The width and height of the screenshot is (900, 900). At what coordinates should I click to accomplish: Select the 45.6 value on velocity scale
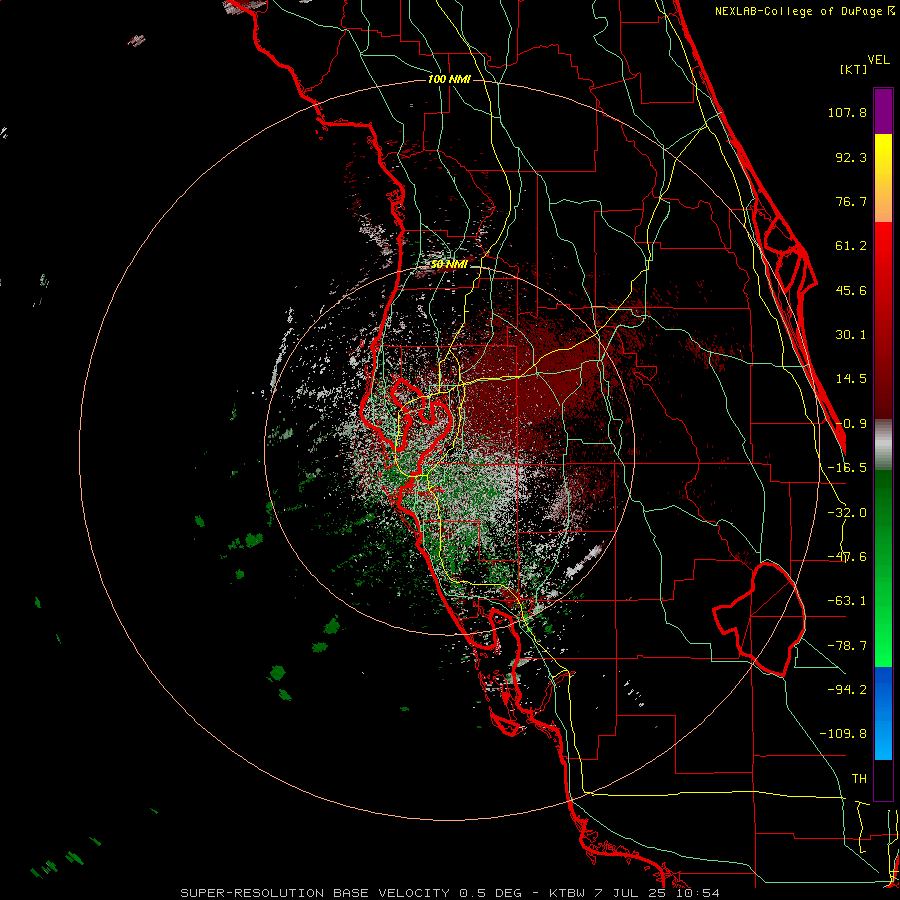pyautogui.click(x=851, y=290)
